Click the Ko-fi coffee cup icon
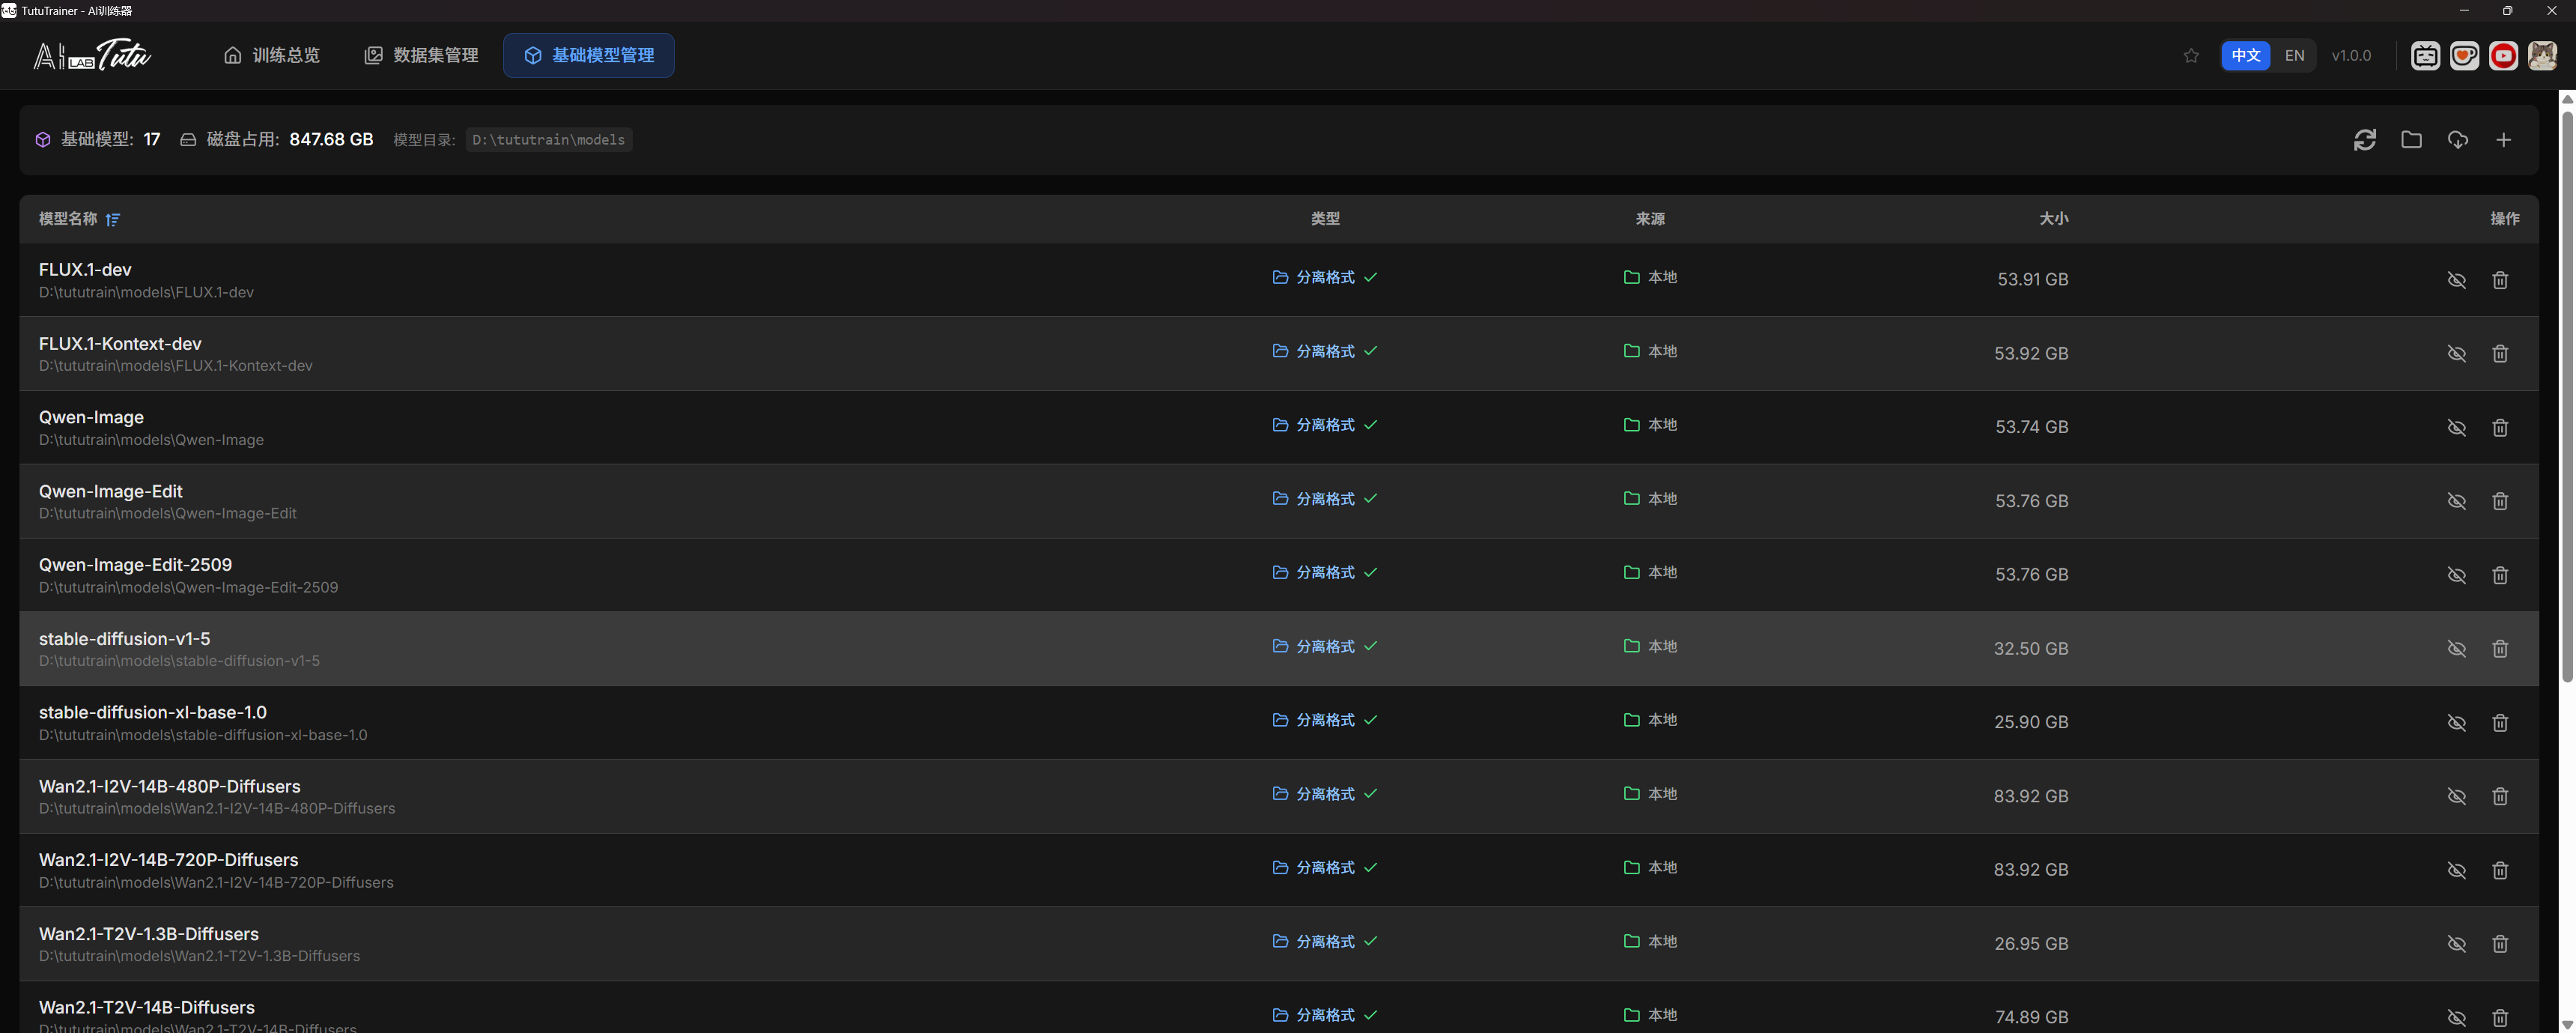This screenshot has width=2576, height=1033. [2464, 56]
